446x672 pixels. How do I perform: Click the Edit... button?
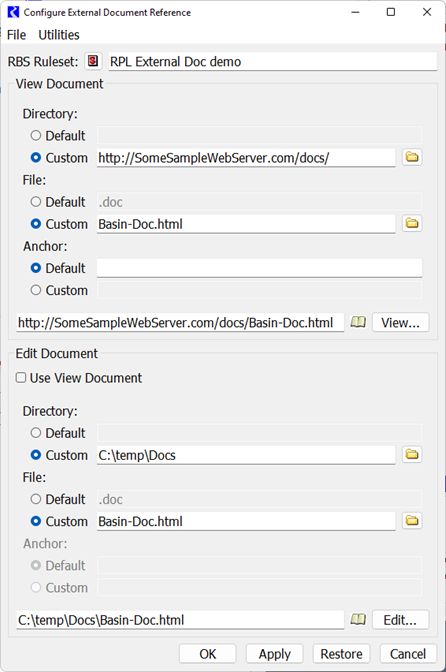tap(400, 620)
